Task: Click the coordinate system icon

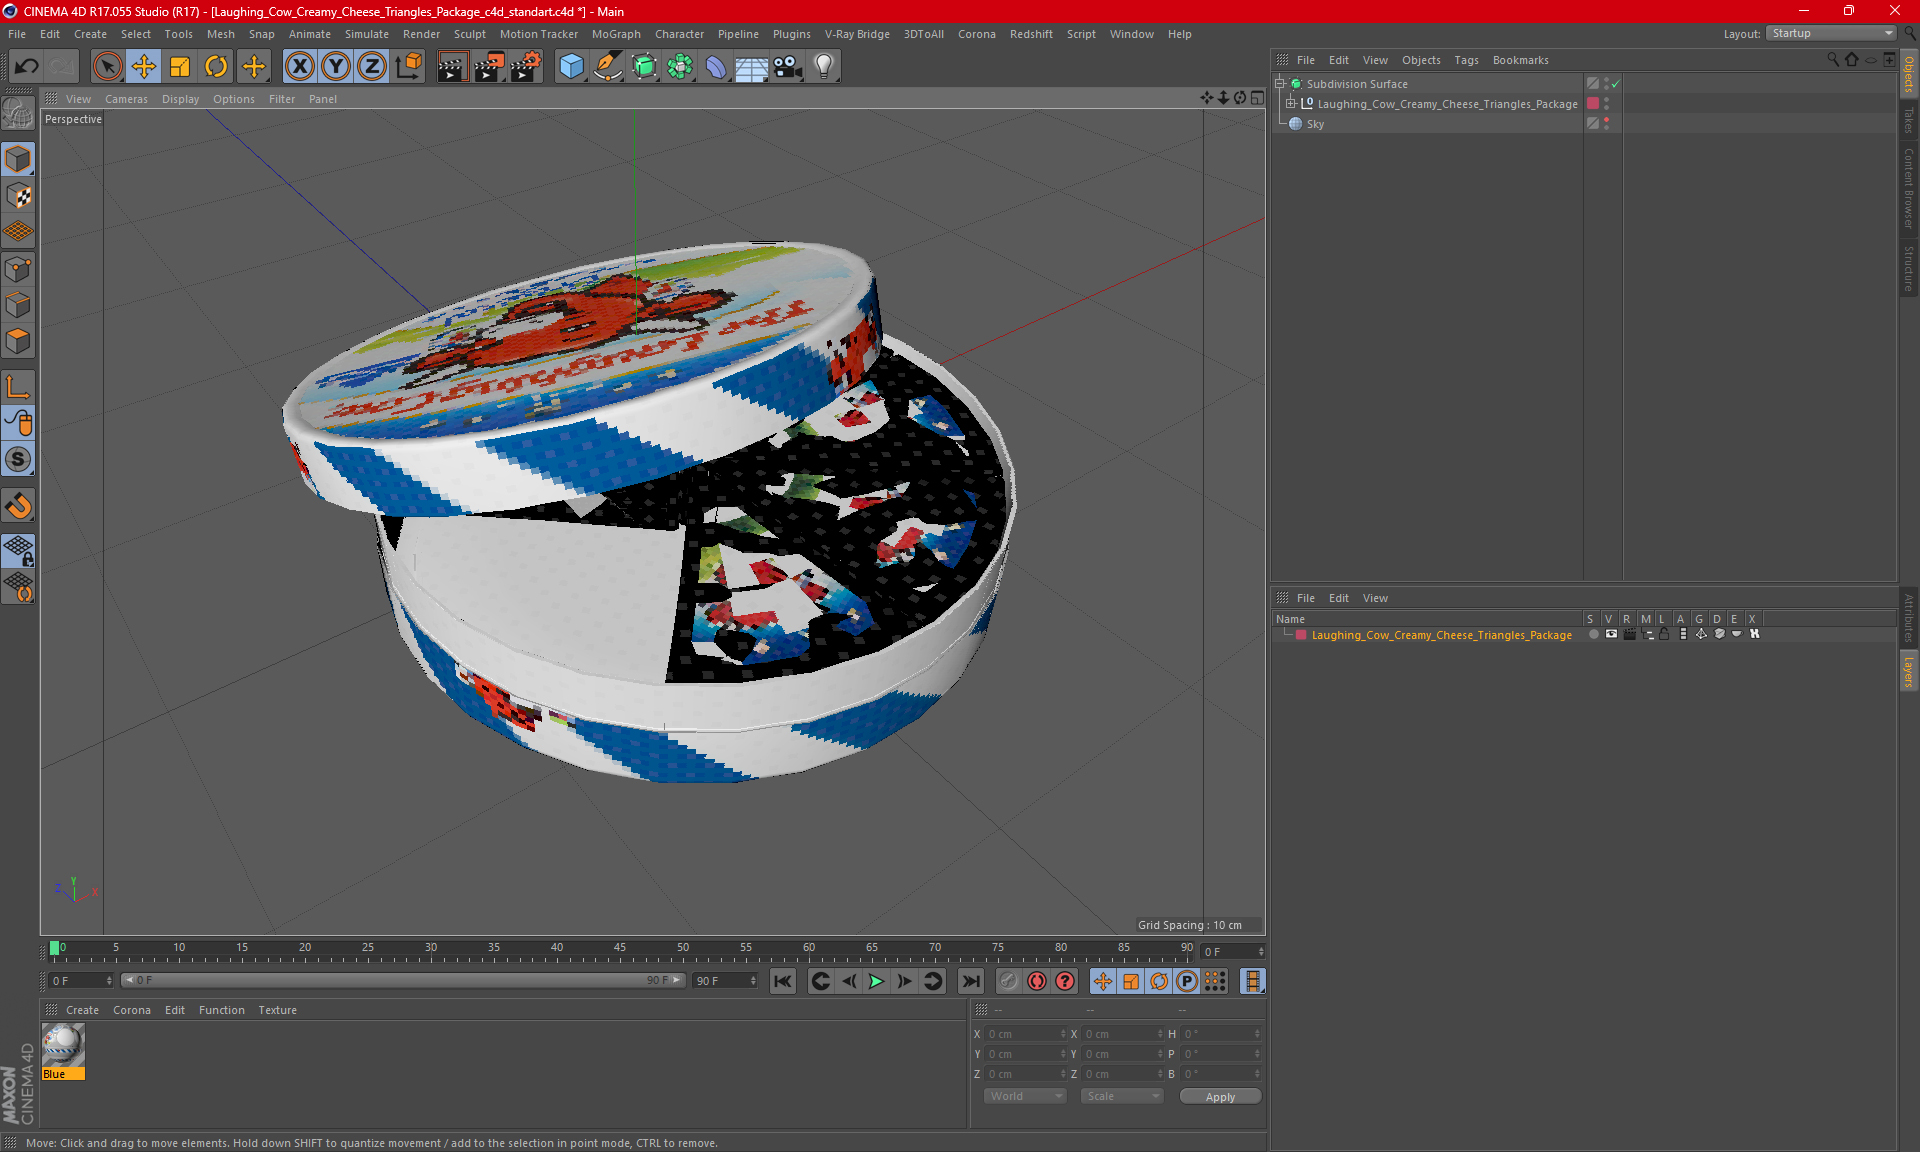Action: pyautogui.click(x=408, y=67)
